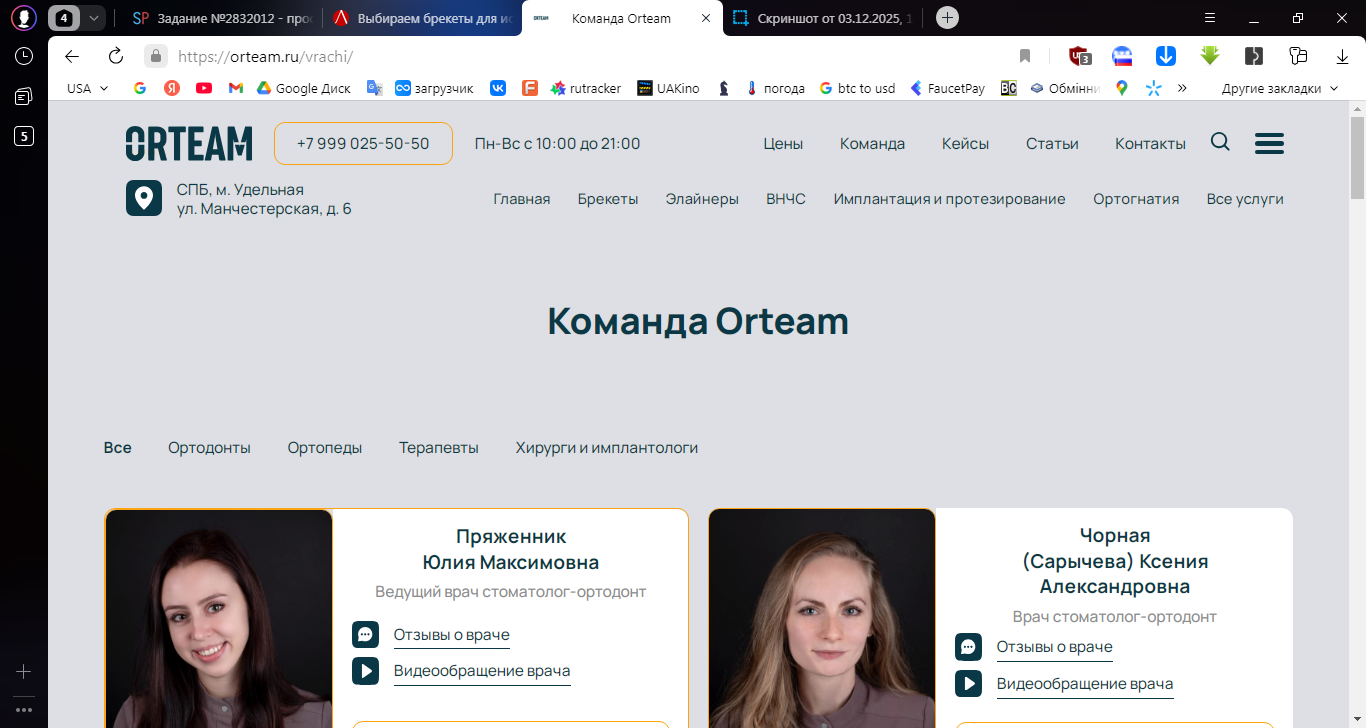Click the photo of Чорная Ксения
The width and height of the screenshot is (1366, 728).
(x=822, y=618)
